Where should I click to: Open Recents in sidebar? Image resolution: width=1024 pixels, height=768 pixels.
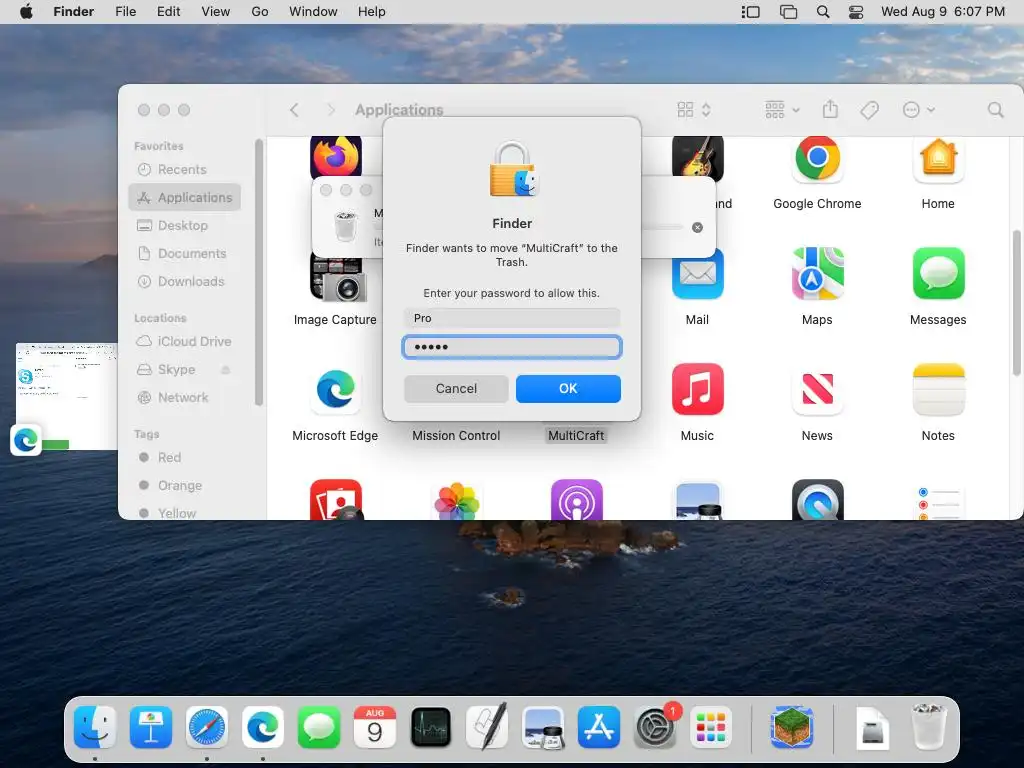click(x=185, y=170)
